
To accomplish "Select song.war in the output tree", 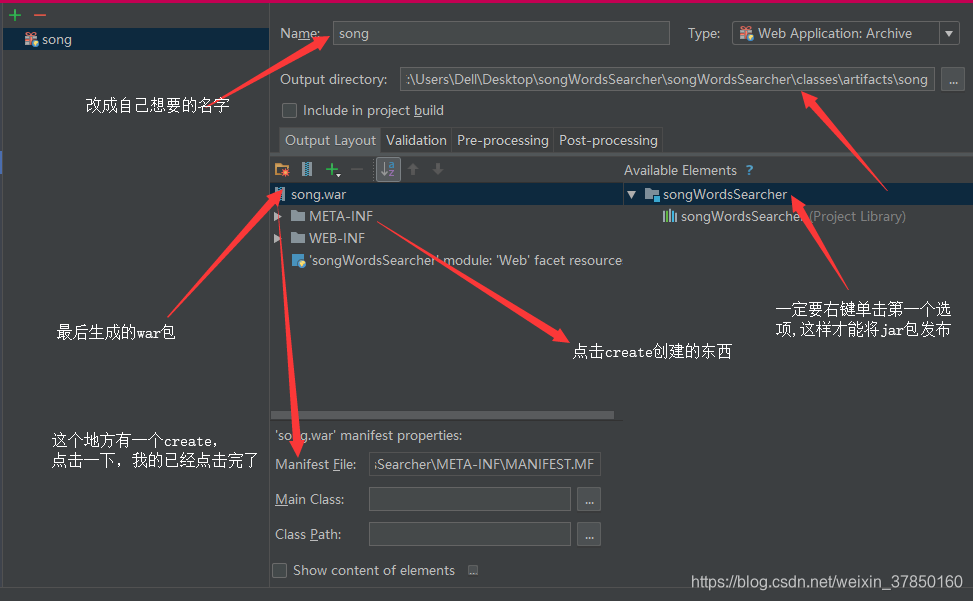I will coord(447,194).
